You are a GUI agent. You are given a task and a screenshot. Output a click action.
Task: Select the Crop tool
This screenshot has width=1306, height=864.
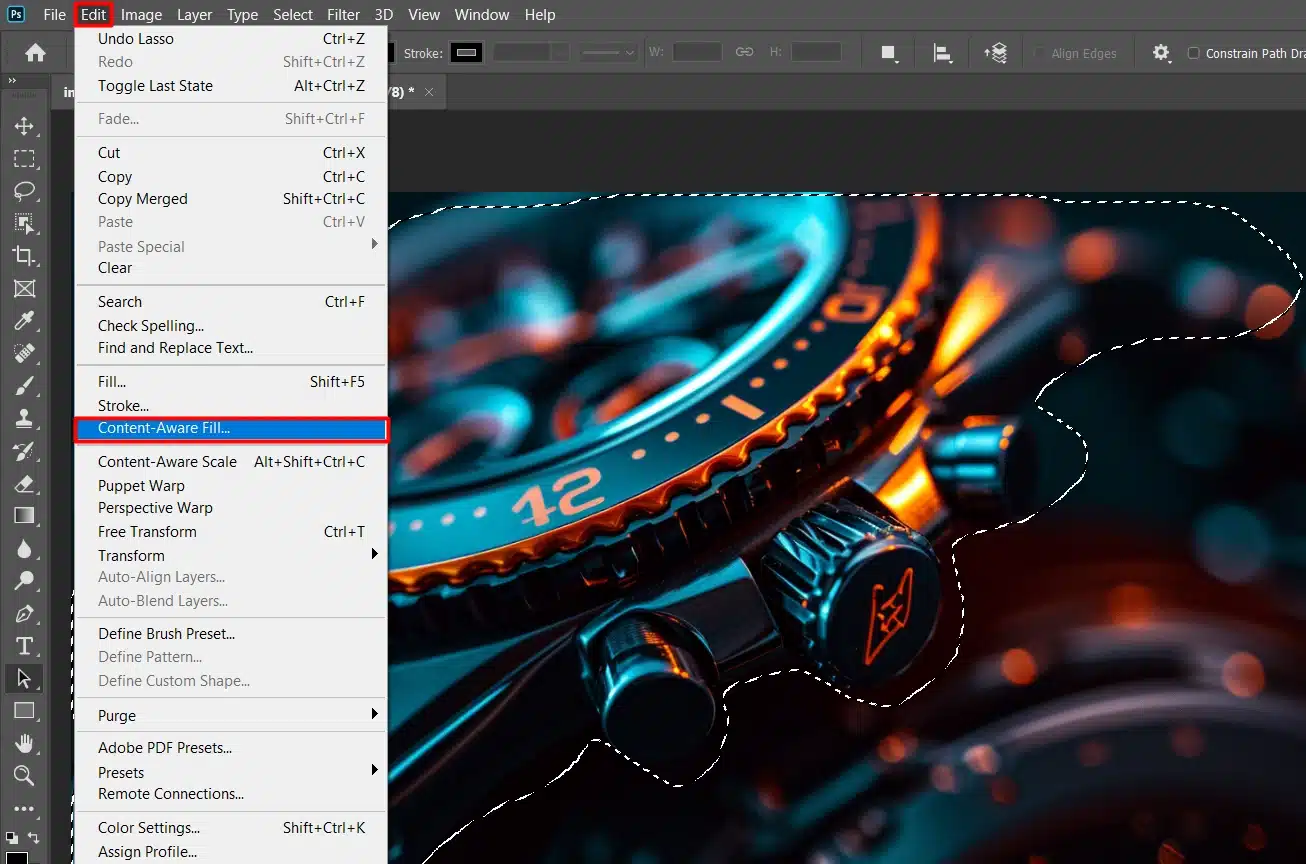tap(24, 256)
